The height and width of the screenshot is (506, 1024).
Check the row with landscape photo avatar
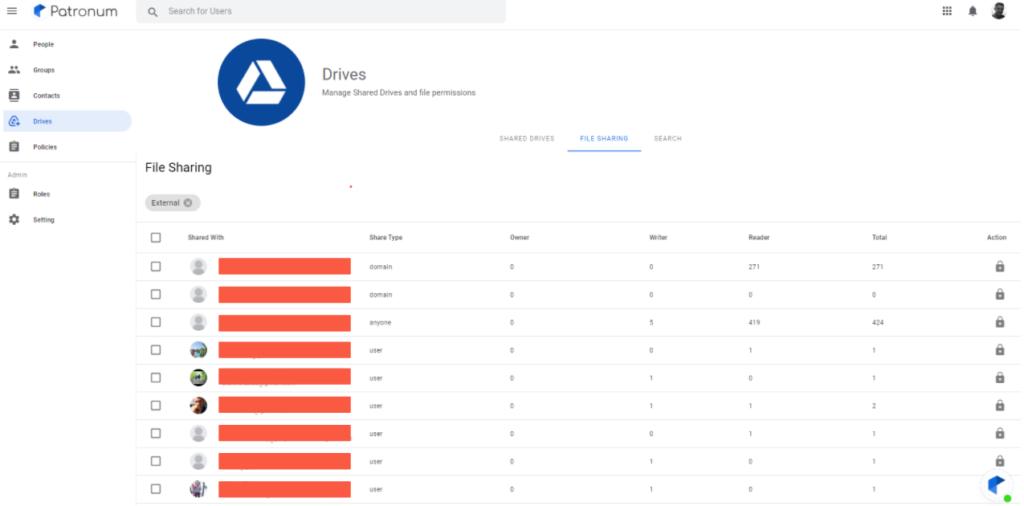coord(155,350)
